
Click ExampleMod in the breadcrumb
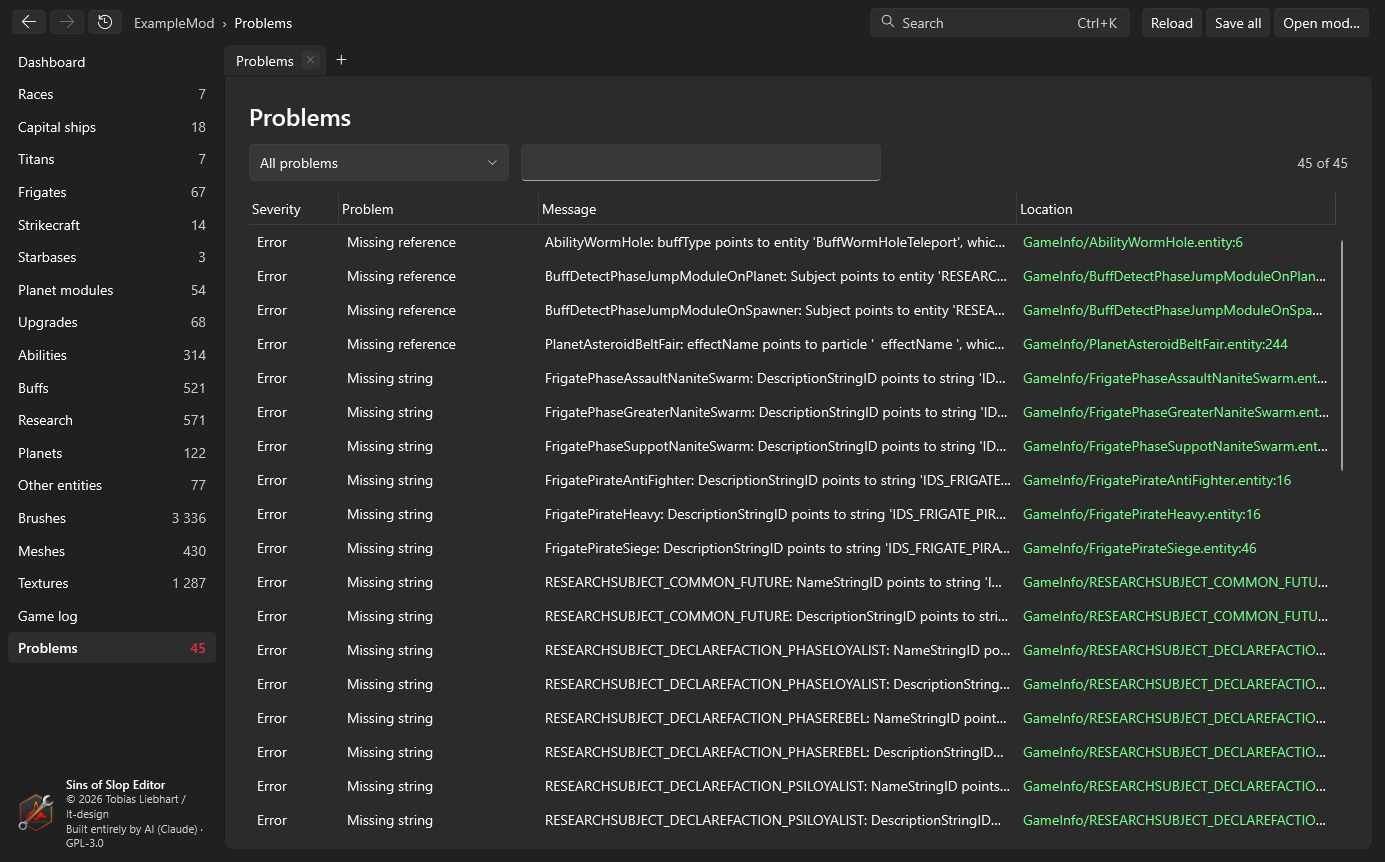[174, 23]
